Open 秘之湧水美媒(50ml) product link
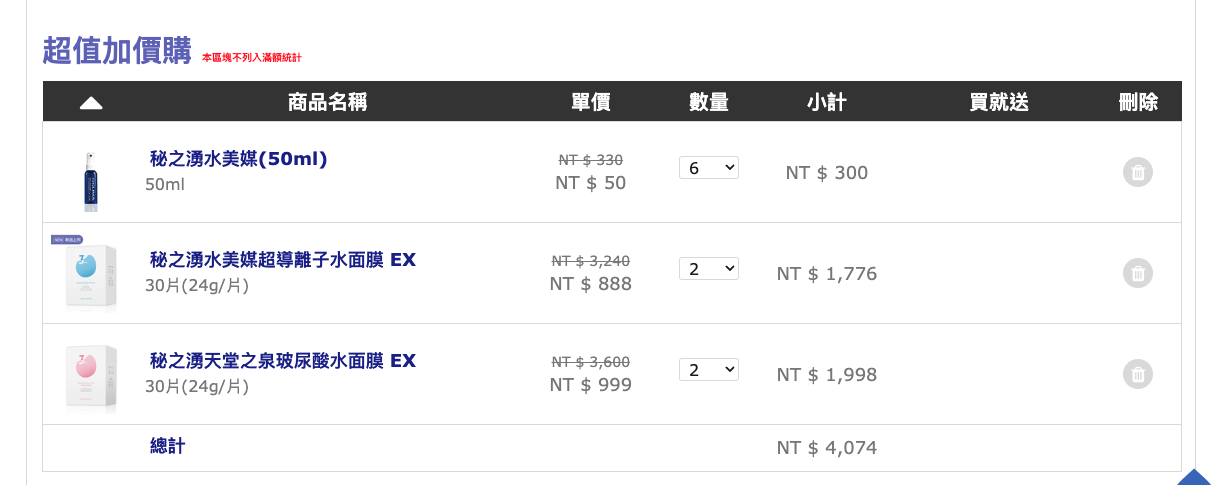Viewport: 1230px width, 485px height. coord(239,159)
